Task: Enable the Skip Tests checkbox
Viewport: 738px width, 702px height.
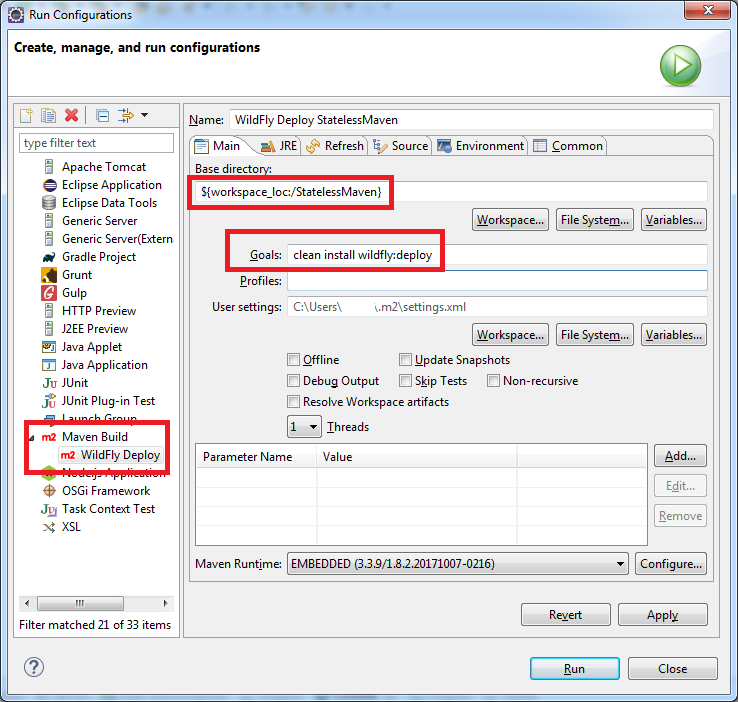Action: tap(405, 381)
